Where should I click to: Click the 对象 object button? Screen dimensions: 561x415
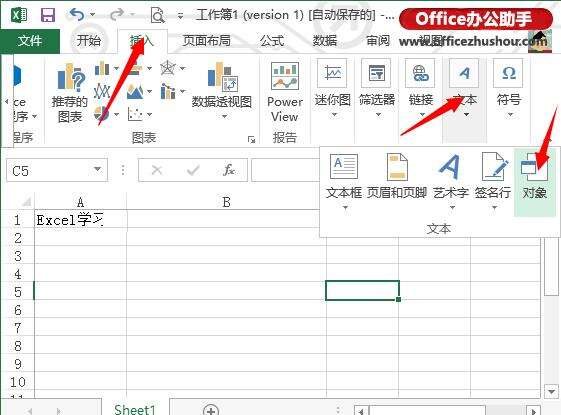[535, 182]
